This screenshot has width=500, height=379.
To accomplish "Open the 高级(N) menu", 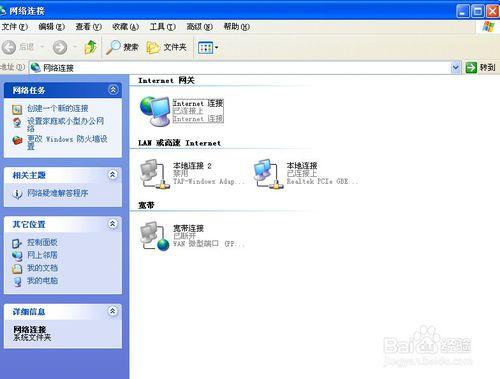I will tap(199, 27).
